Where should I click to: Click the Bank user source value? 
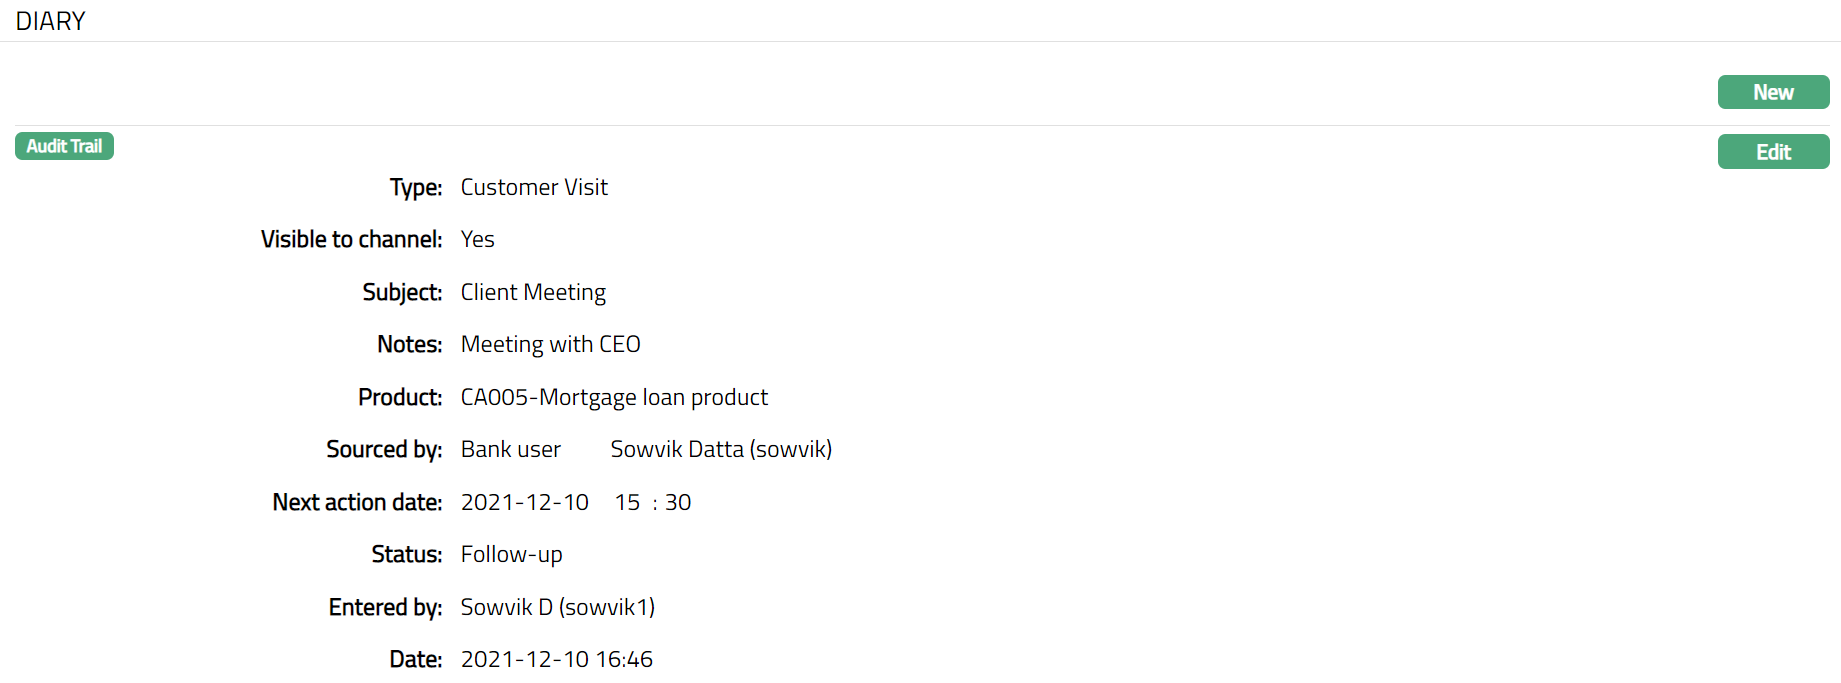click(510, 449)
